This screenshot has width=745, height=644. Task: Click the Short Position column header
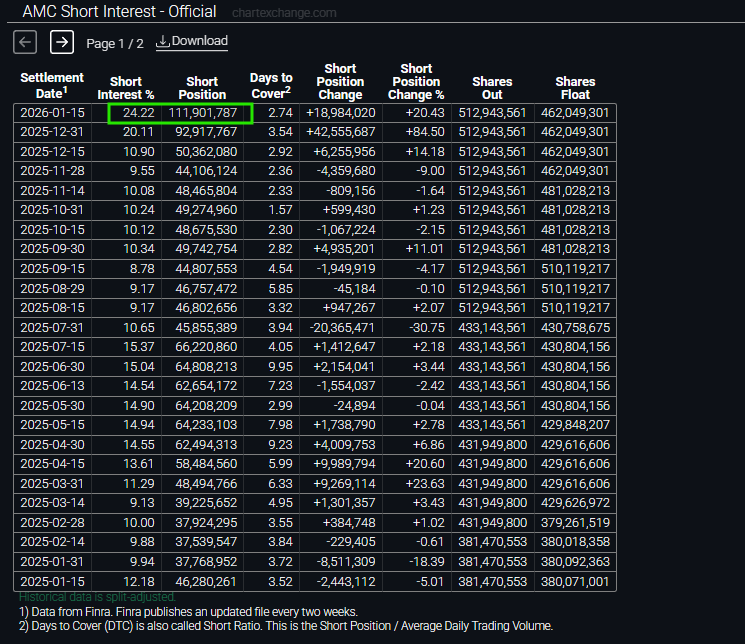click(202, 88)
